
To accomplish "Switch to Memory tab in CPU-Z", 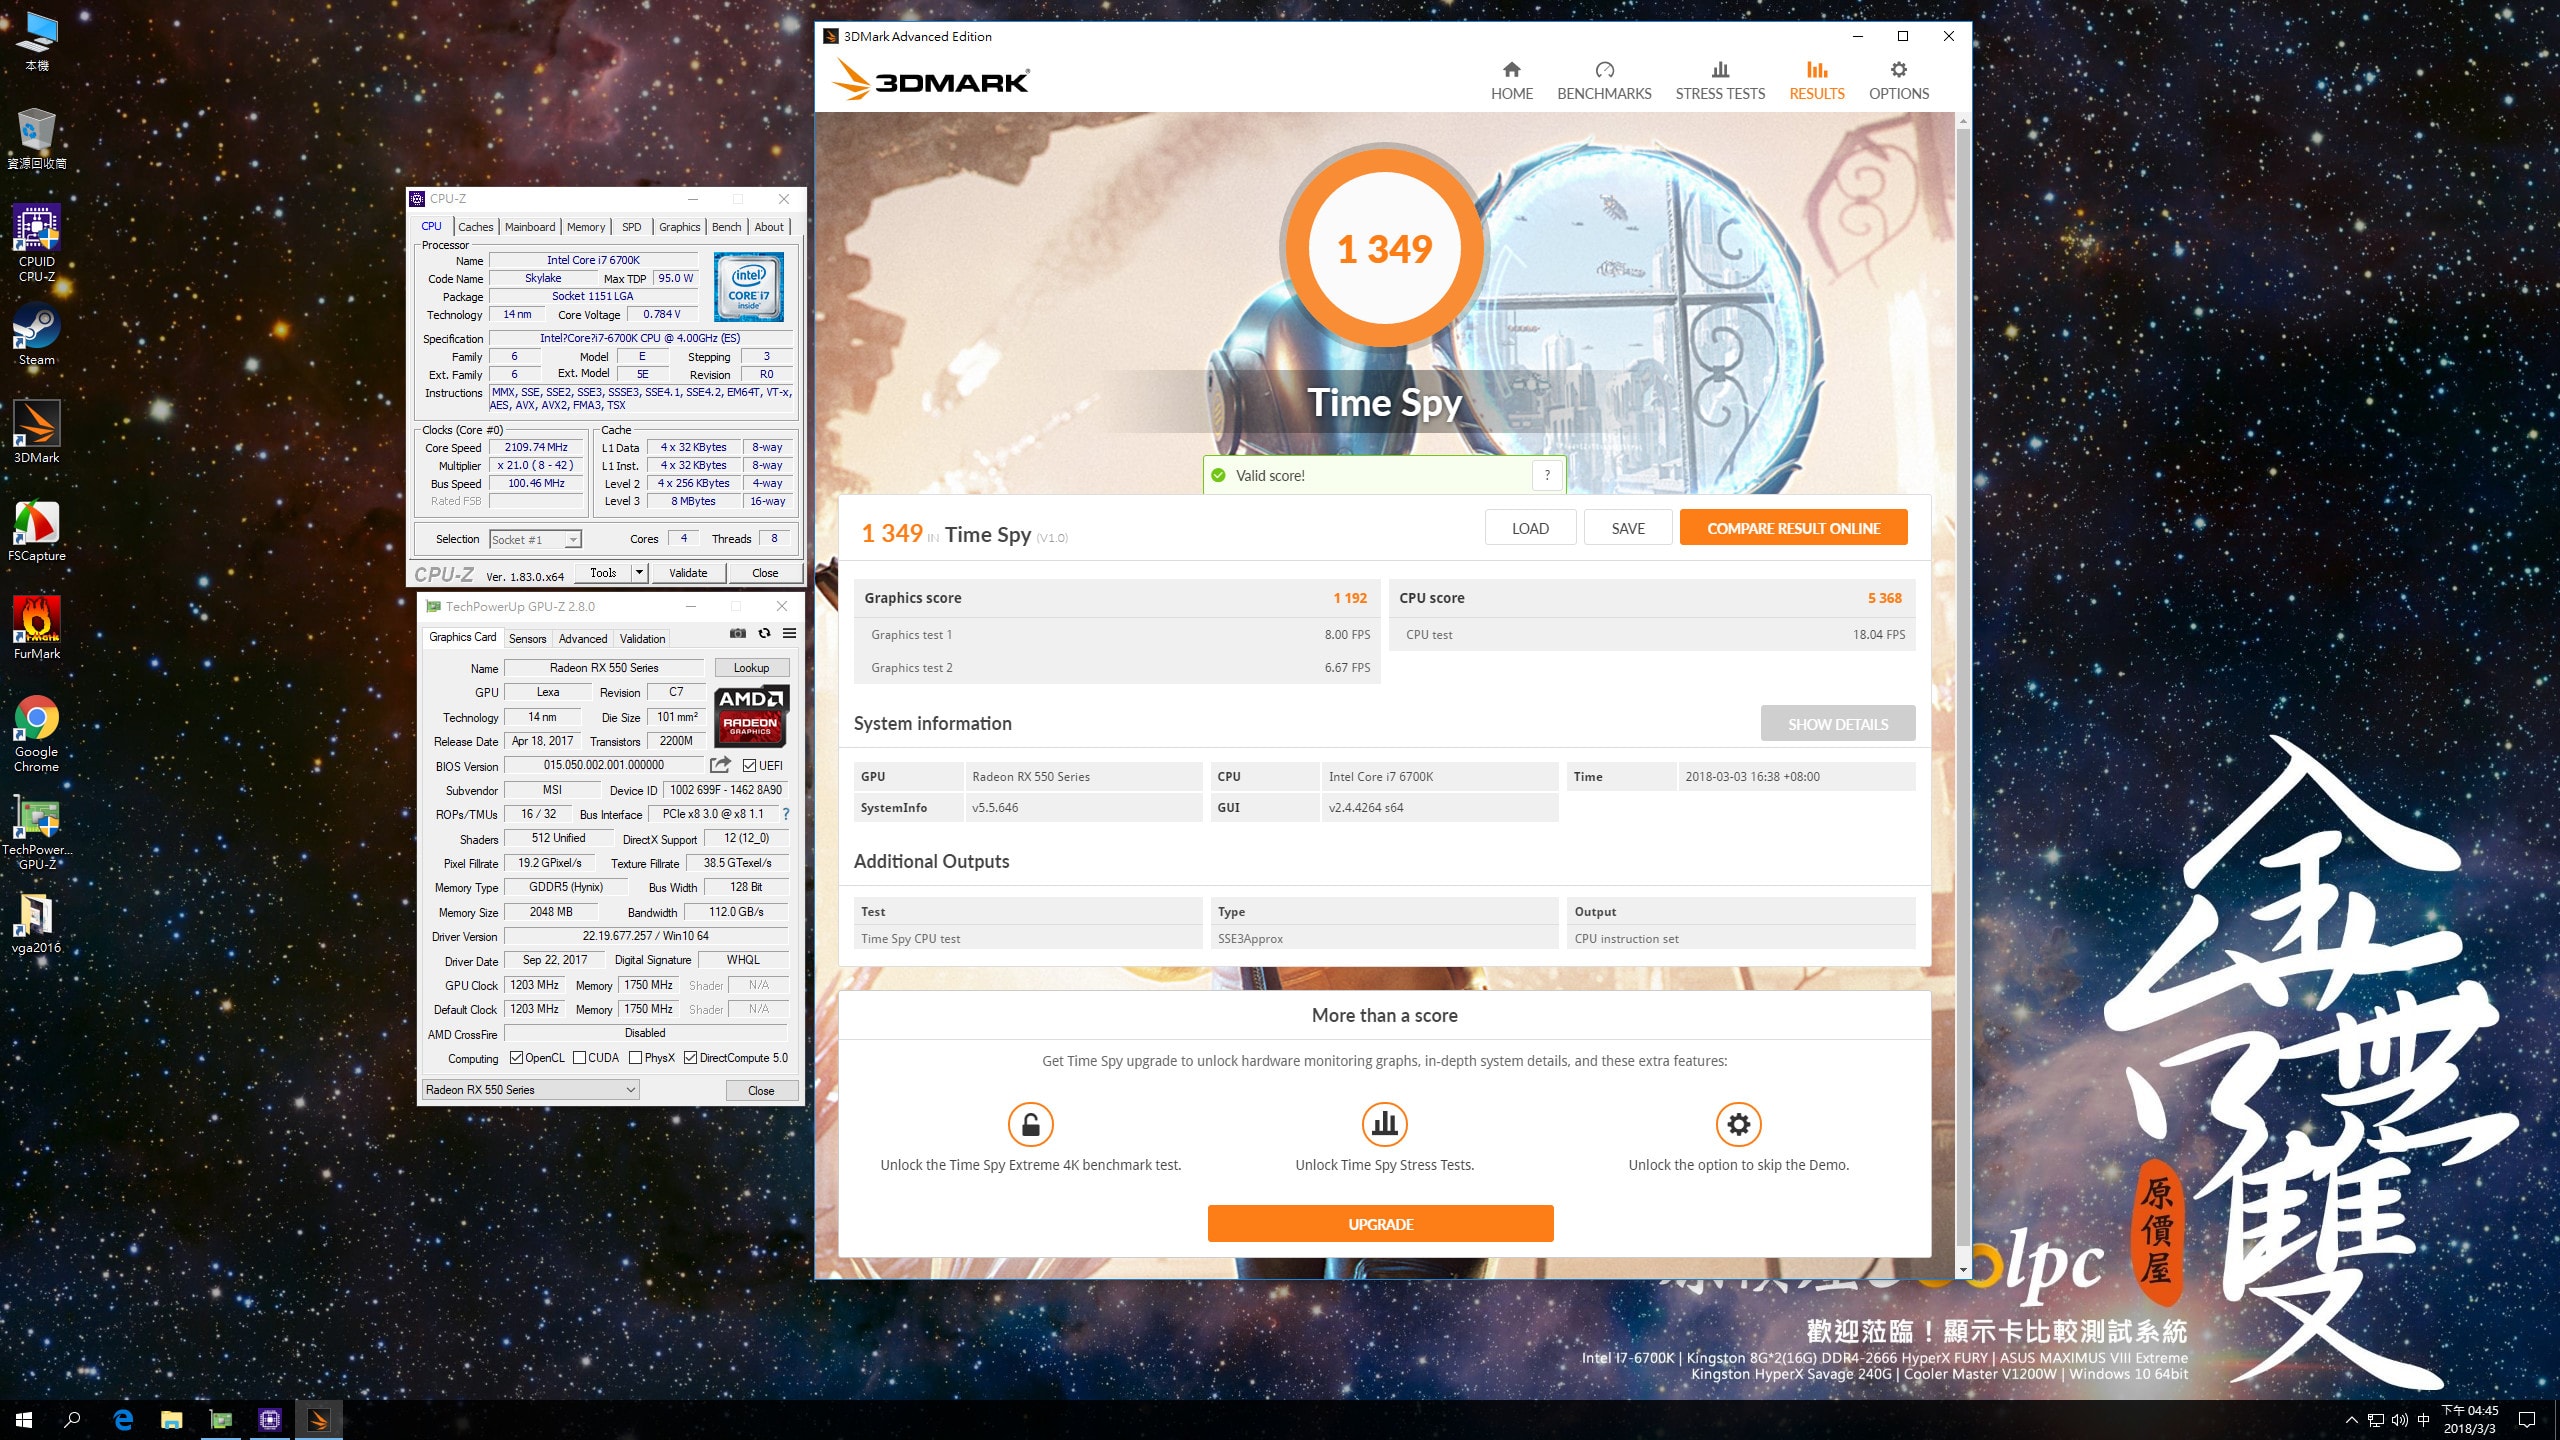I will pos(586,227).
